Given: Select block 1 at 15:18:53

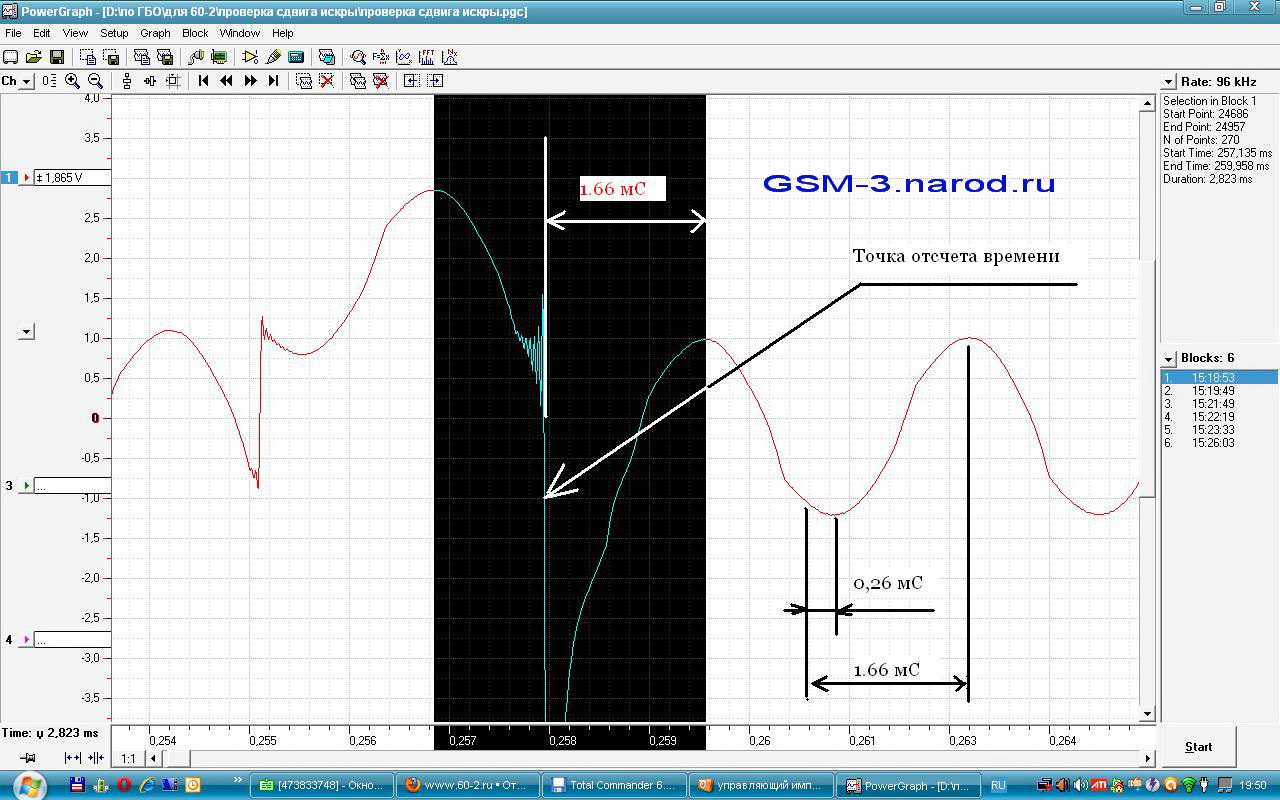Looking at the screenshot, I should pos(1219,378).
